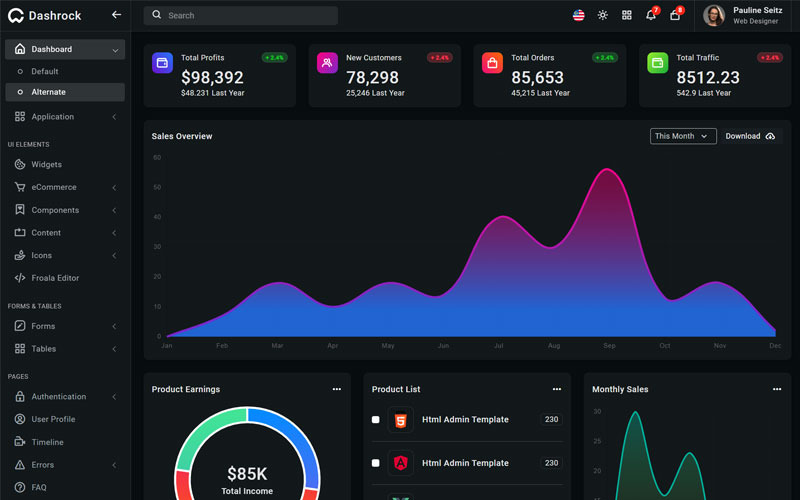
Task: Click the Timeline video icon
Action: 20,442
